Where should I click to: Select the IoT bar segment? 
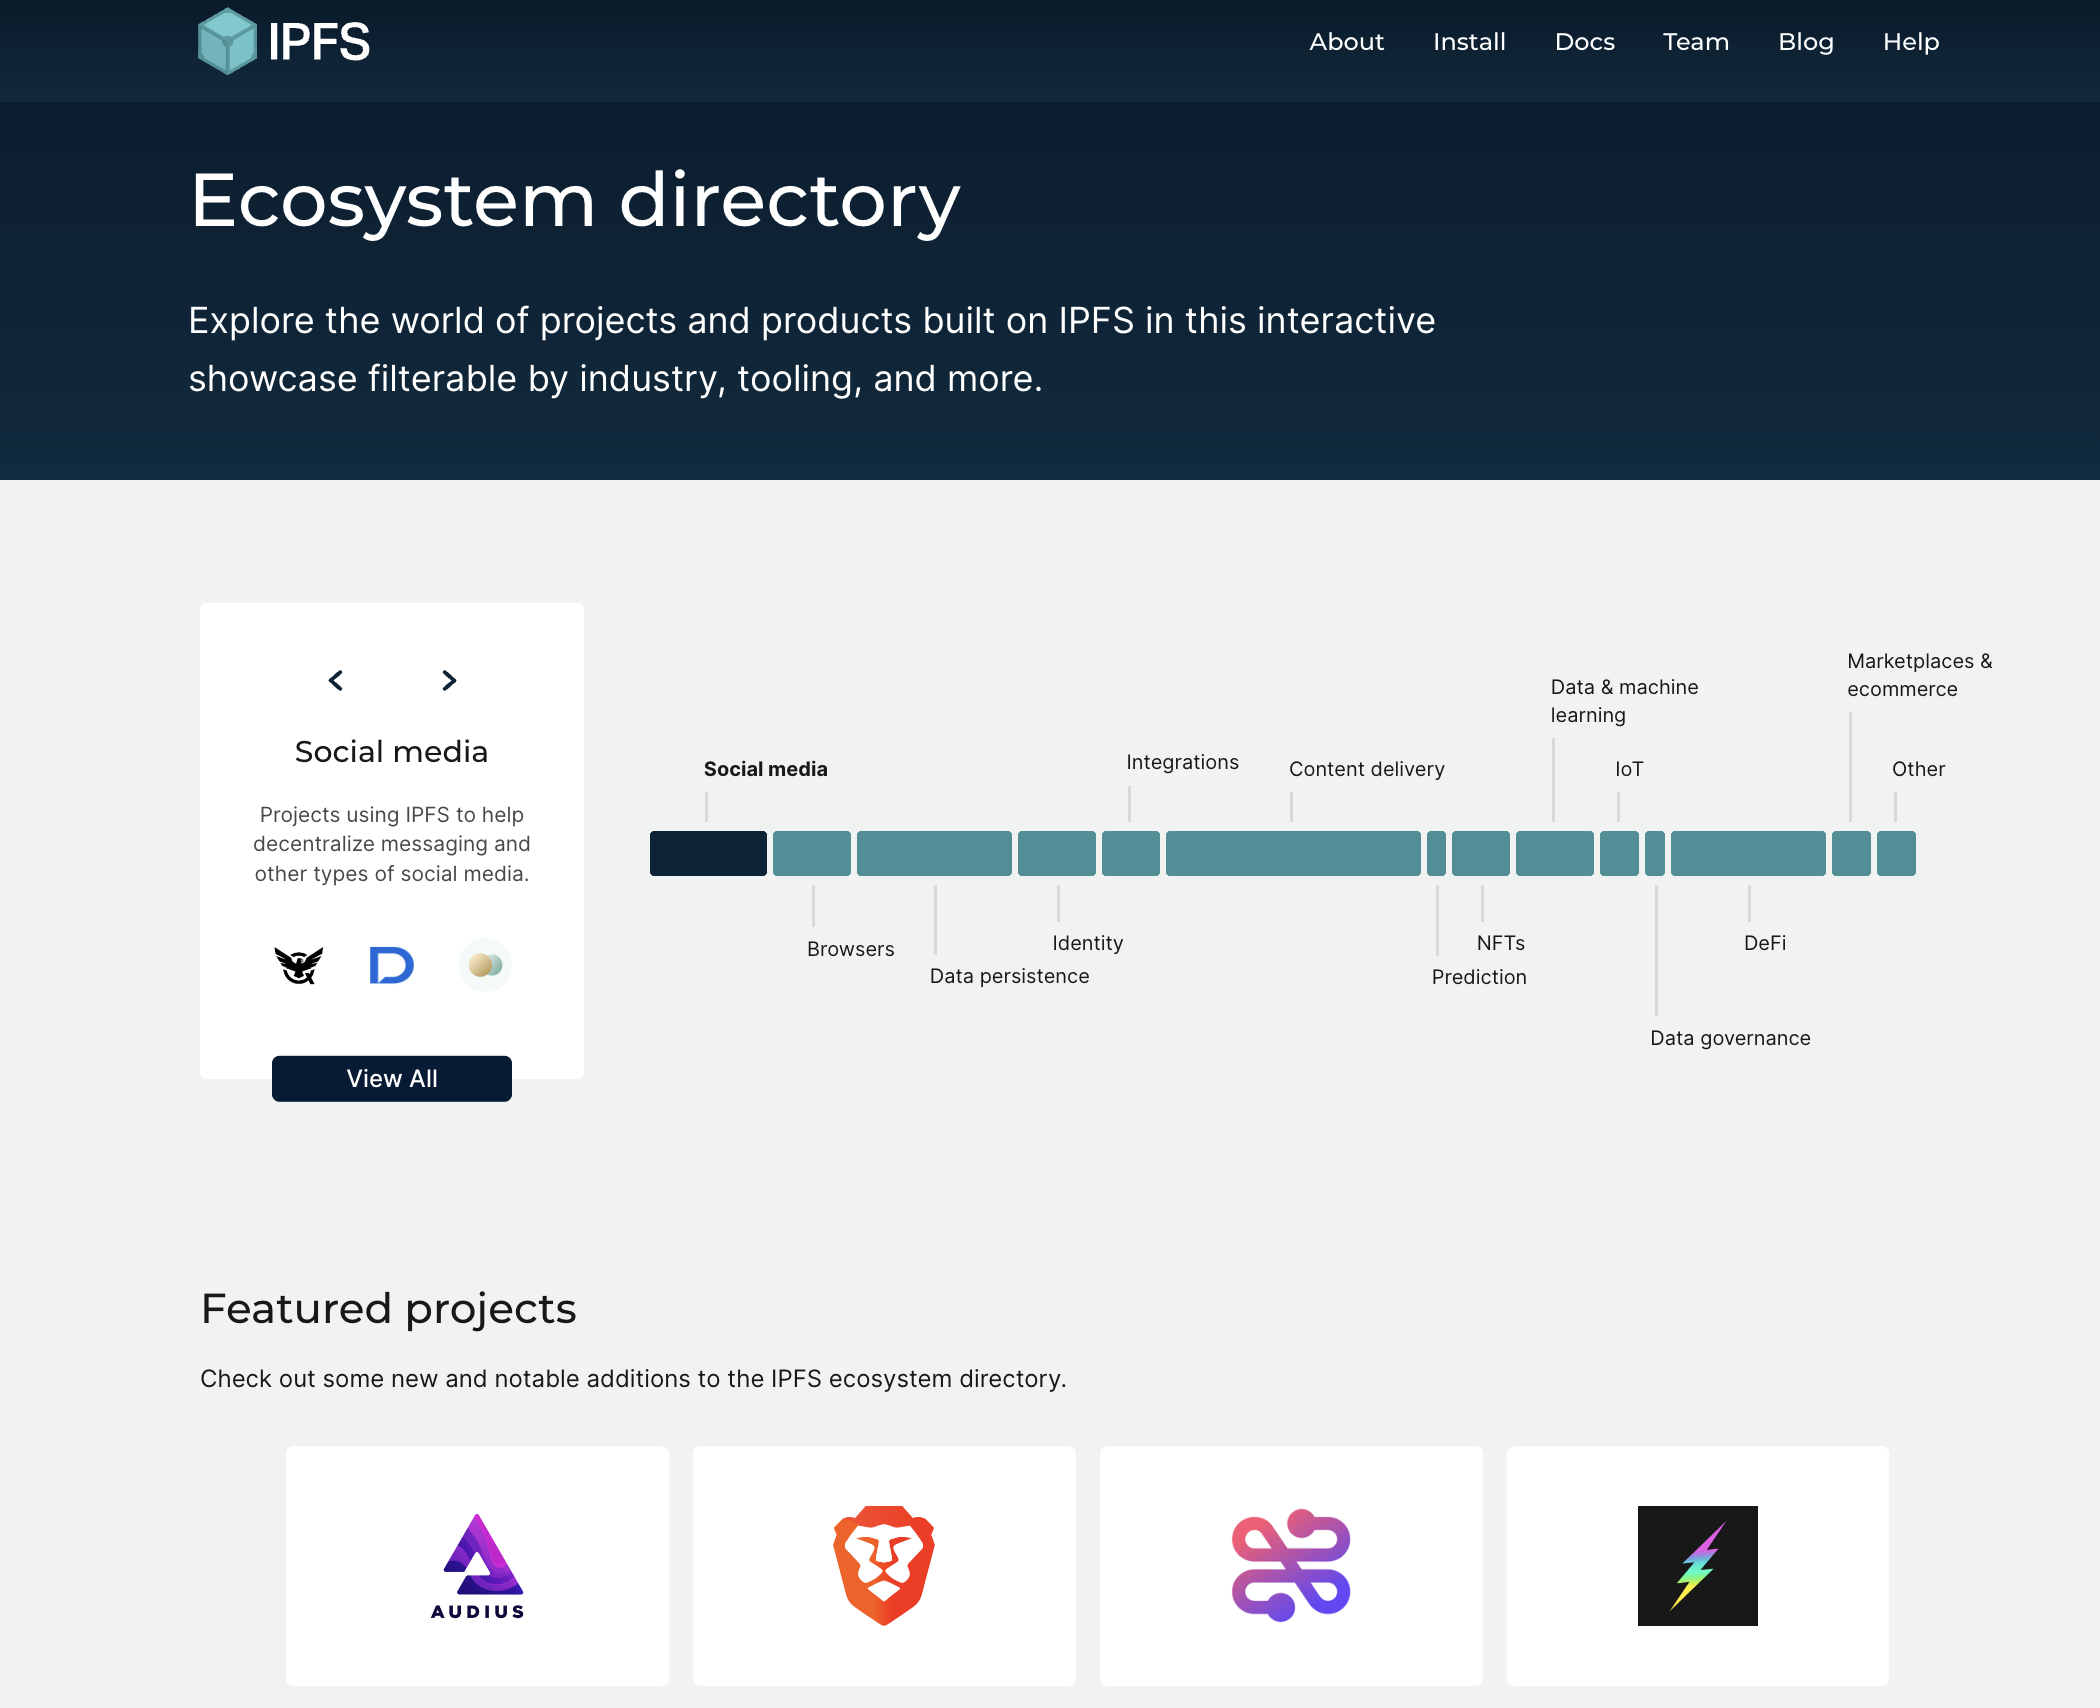coord(1619,853)
